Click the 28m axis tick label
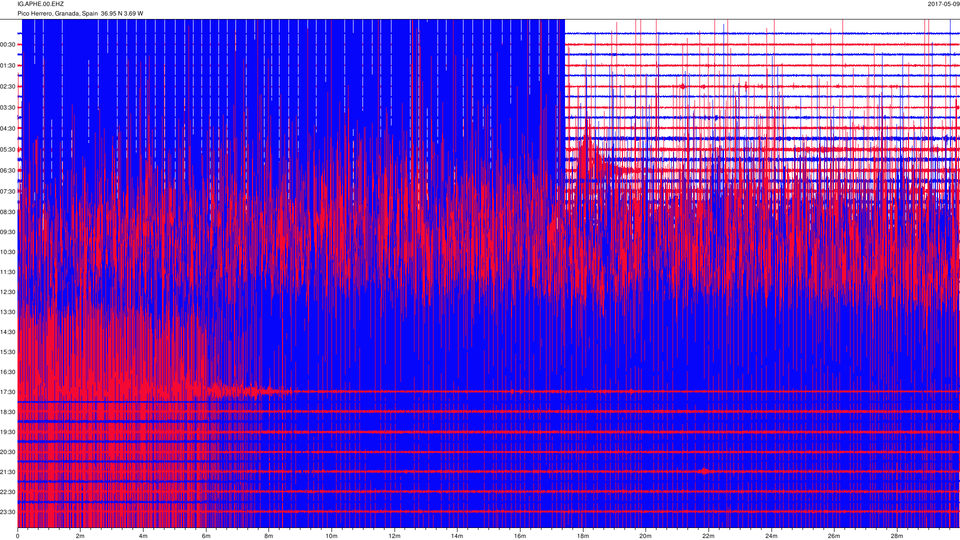 click(896, 536)
